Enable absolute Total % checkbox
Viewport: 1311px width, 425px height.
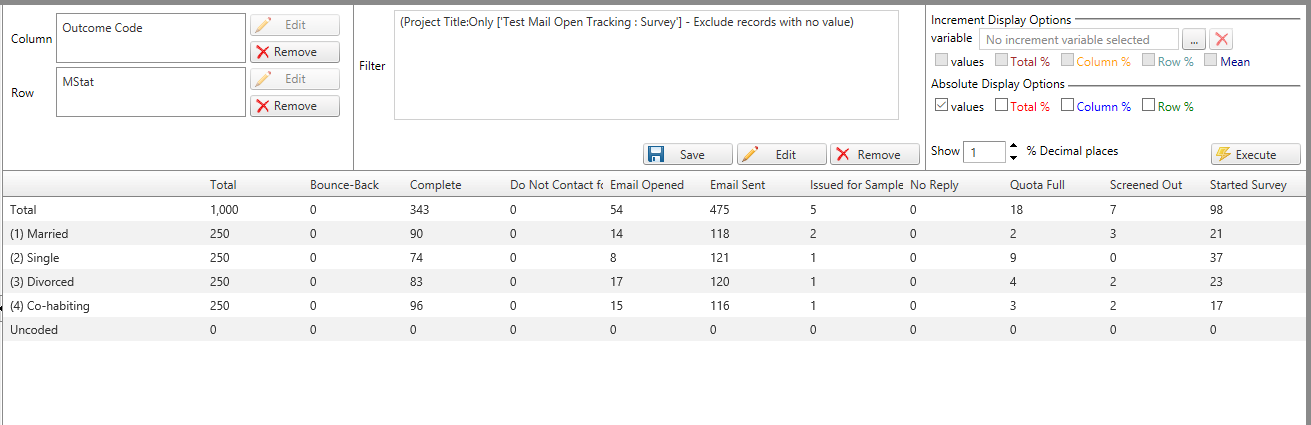[1002, 105]
